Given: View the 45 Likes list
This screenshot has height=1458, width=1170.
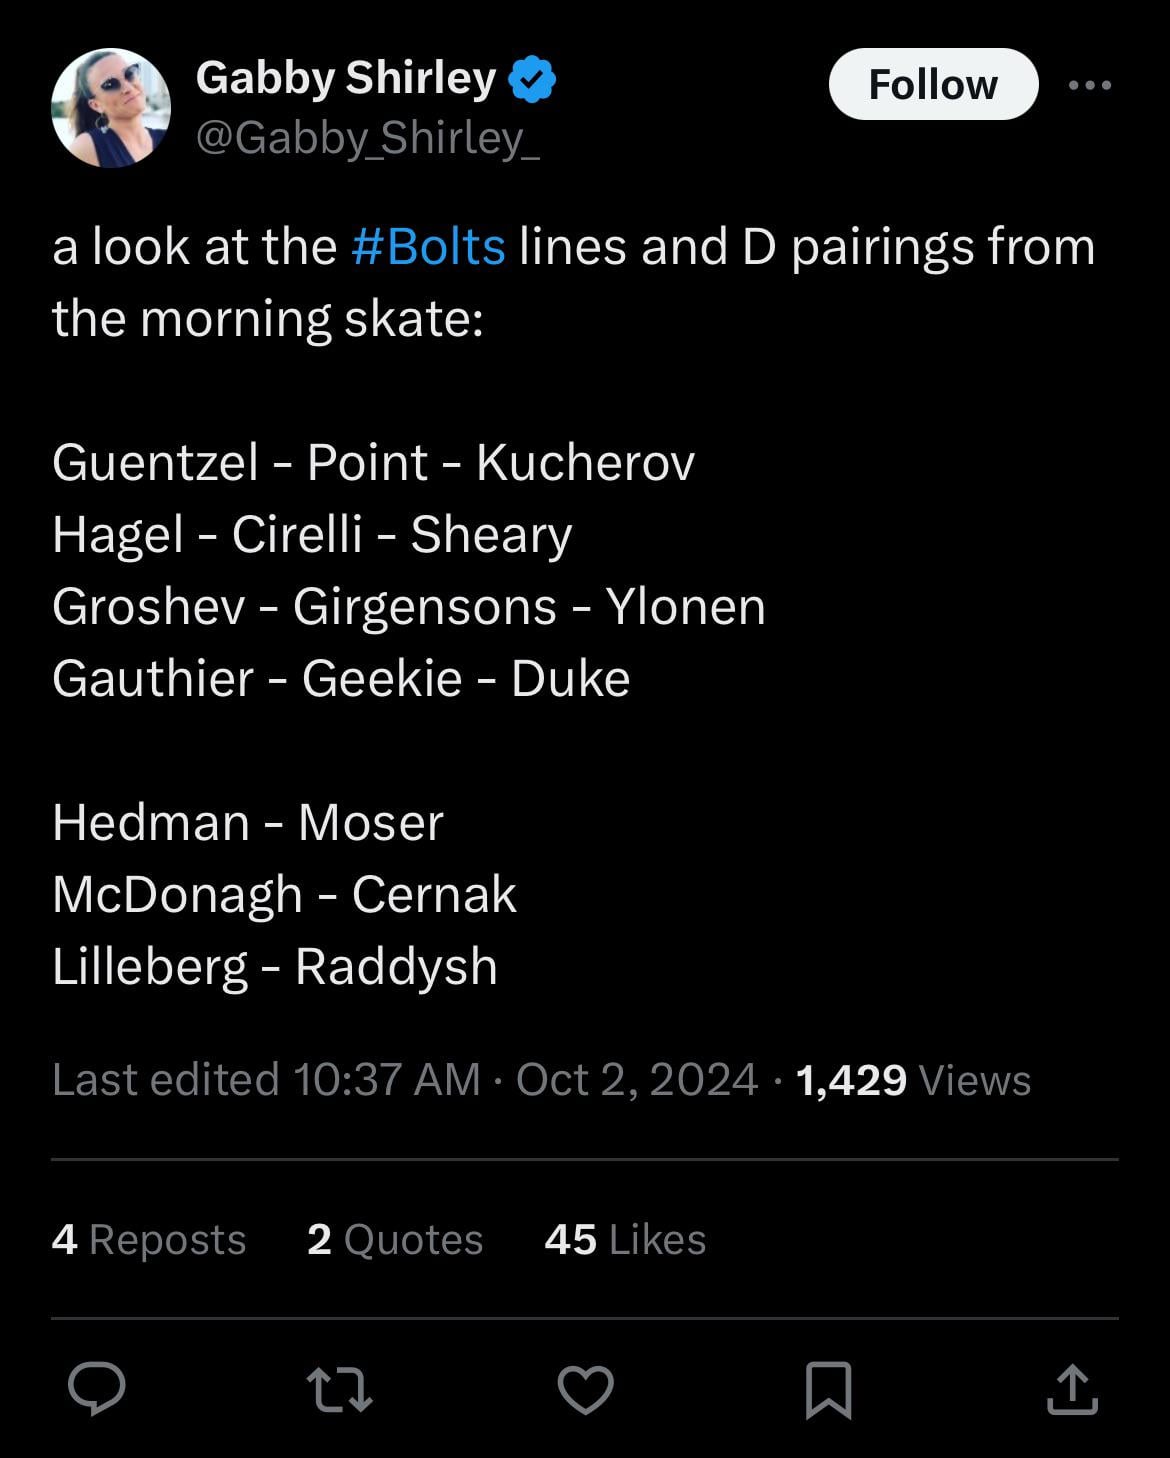Looking at the screenshot, I should pyautogui.click(x=625, y=1239).
